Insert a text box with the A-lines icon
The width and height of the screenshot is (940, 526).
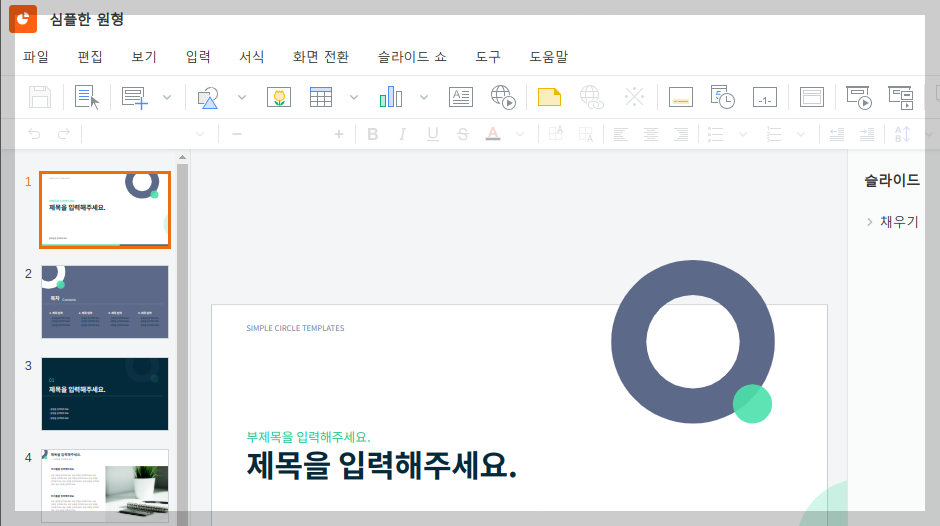[460, 97]
